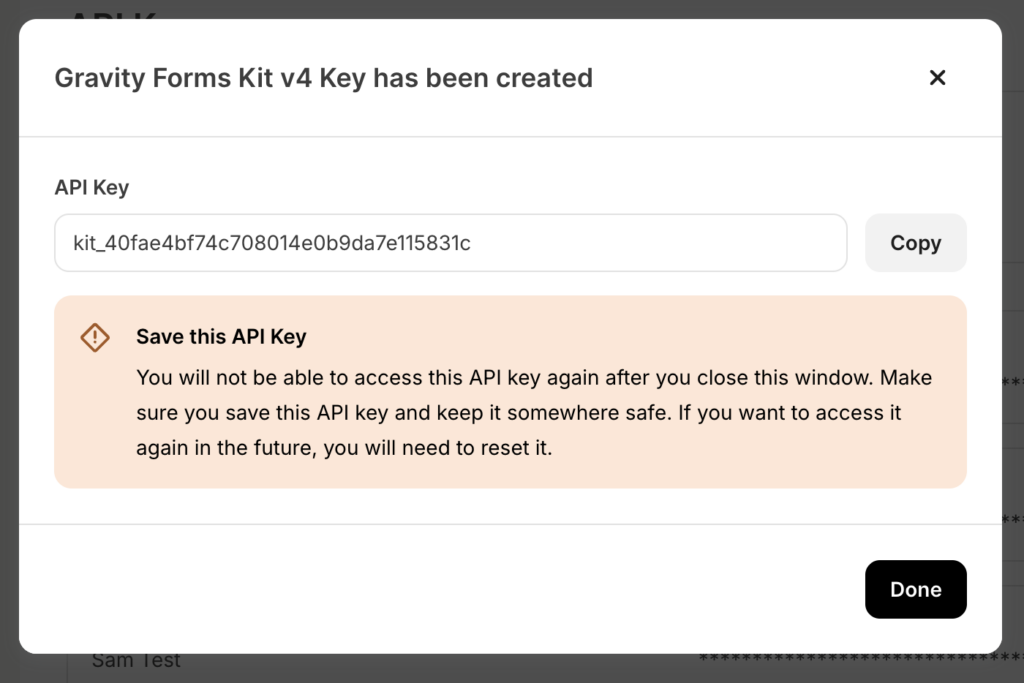Viewport: 1024px width, 683px height.
Task: Click the 'Save this API Key' heading
Action: (x=220, y=337)
